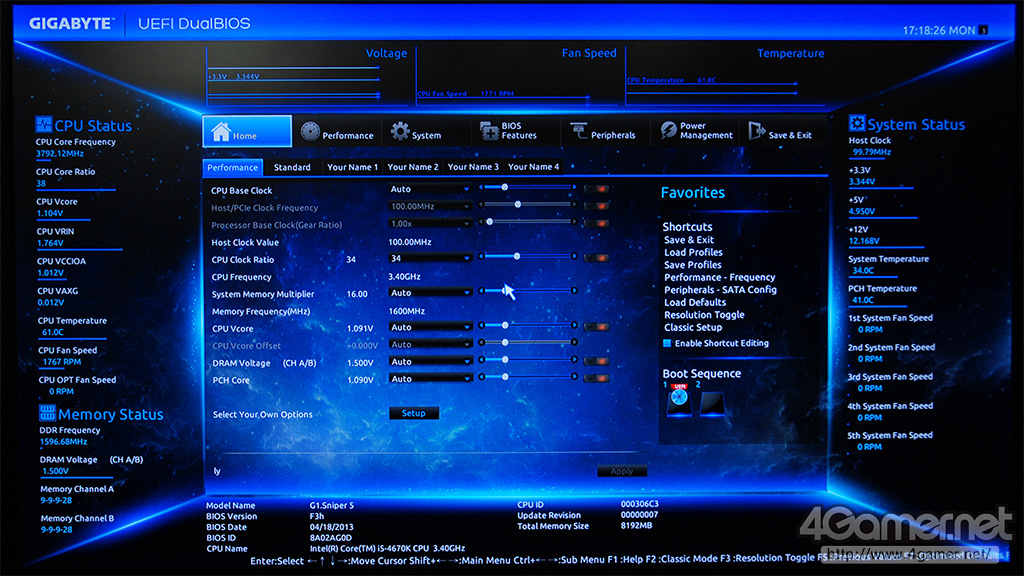Click the CPU Status panel icon
The image size is (1024, 576).
(44, 124)
